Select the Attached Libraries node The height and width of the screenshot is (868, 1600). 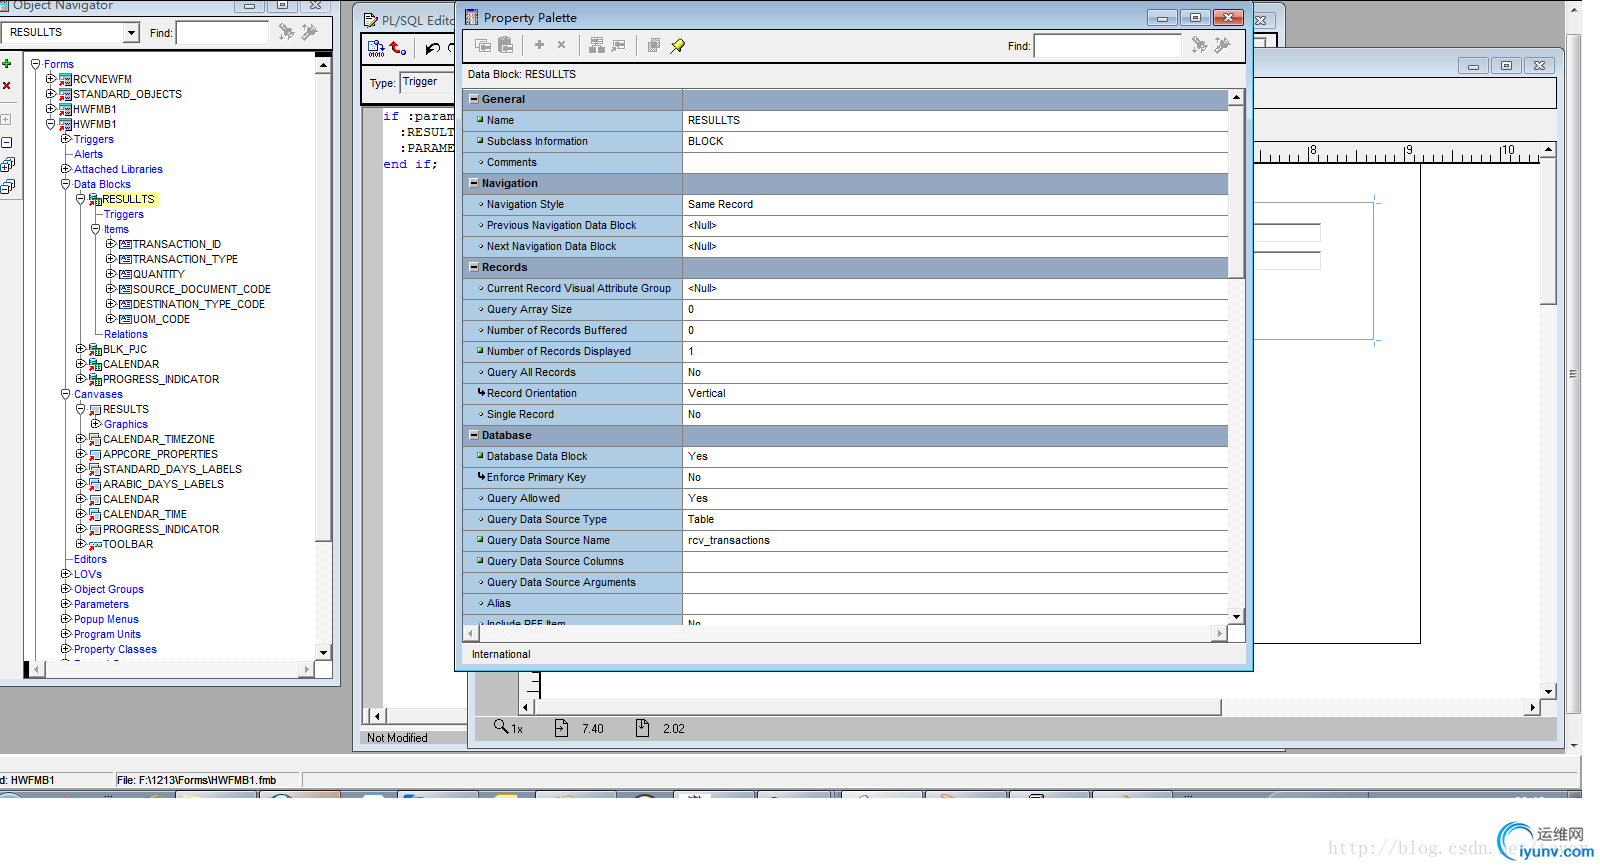118,169
